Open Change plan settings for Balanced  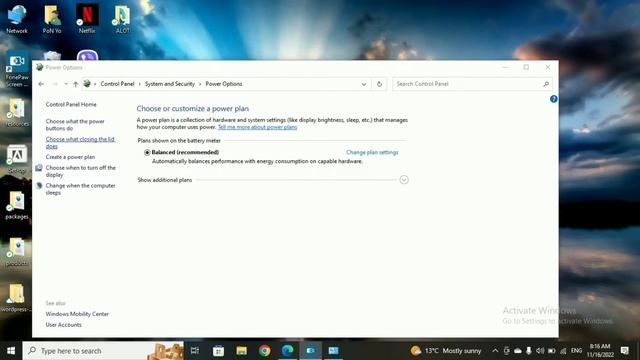pyautogui.click(x=372, y=152)
